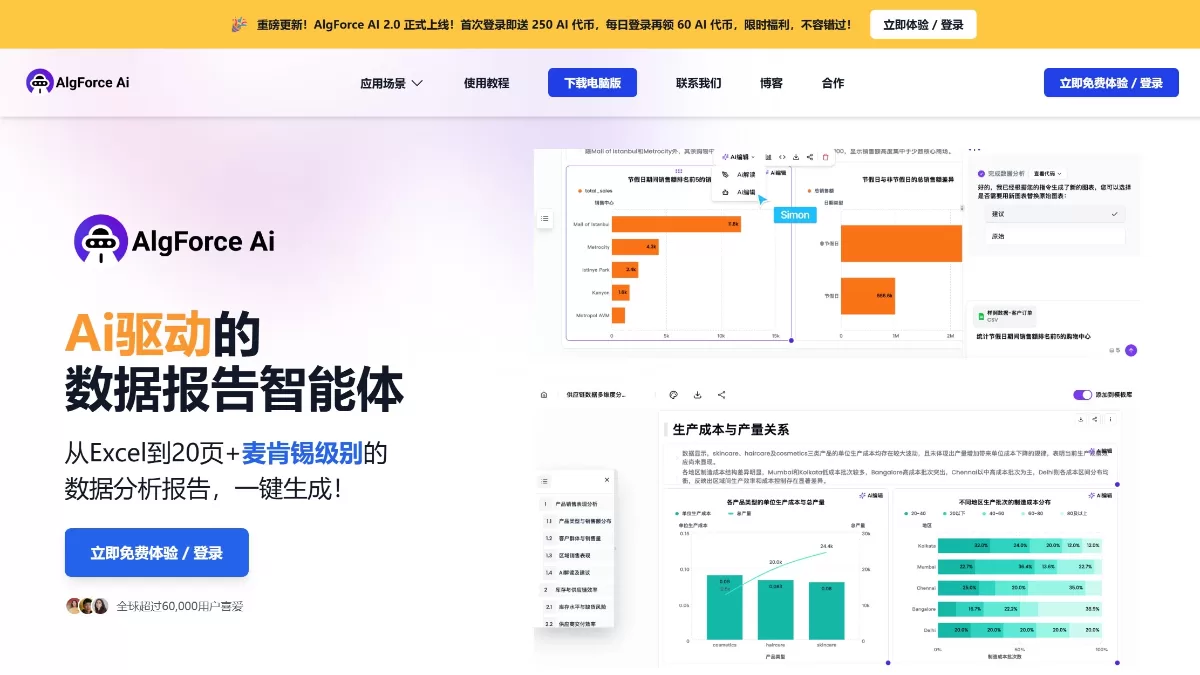The image size is (1200, 675).
Task: Go to the 博客 page
Action: 771,83
